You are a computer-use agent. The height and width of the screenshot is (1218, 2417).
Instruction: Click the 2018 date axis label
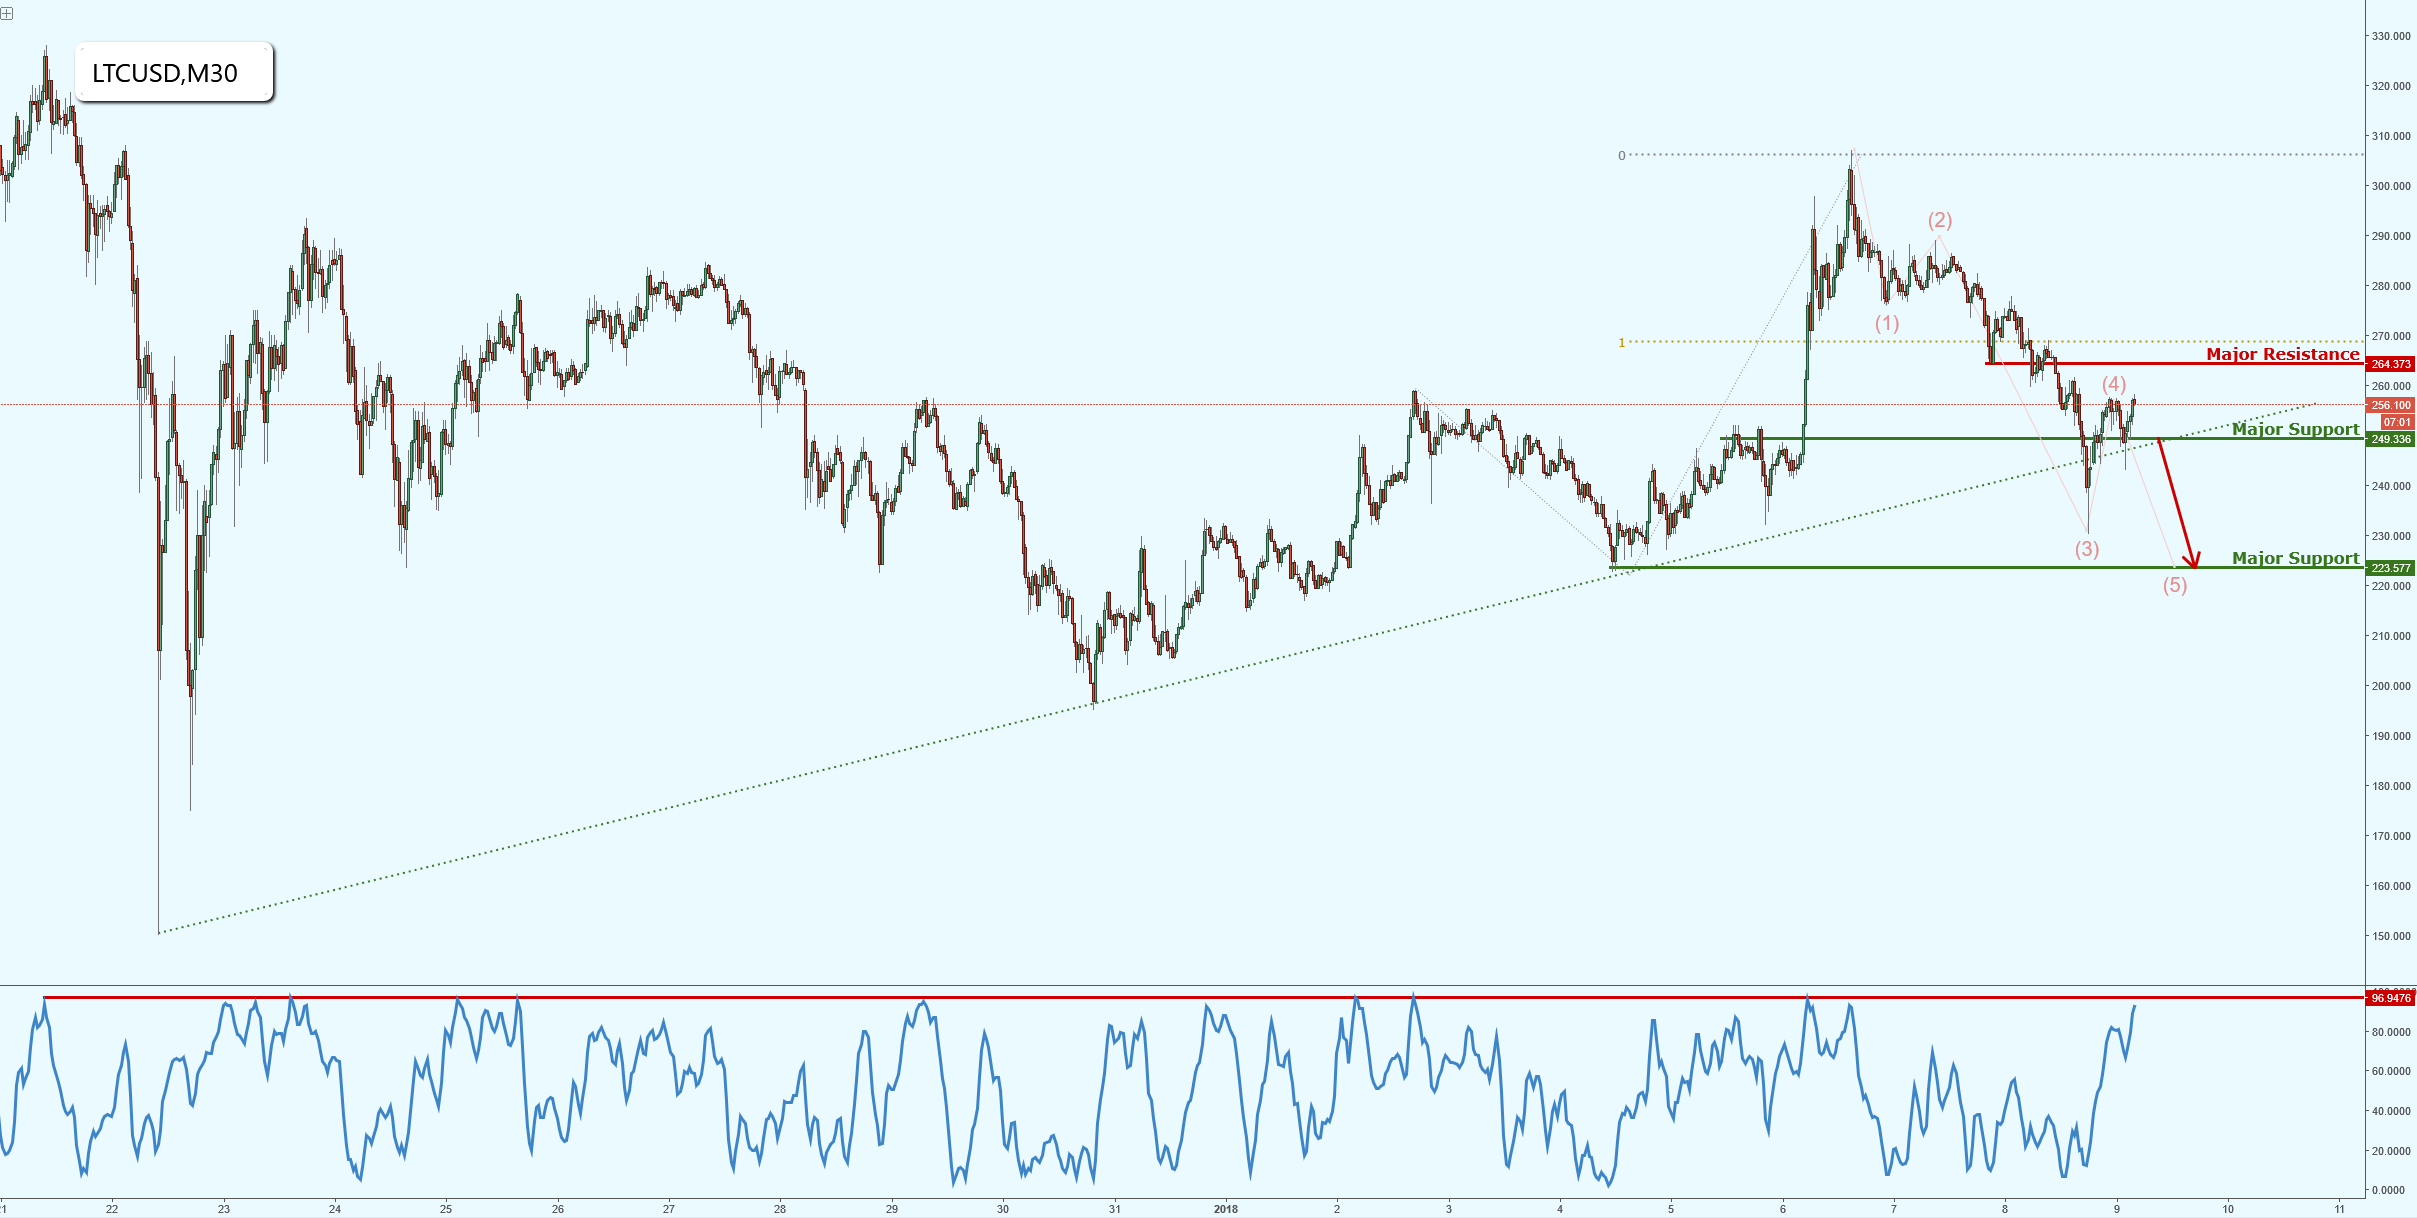tap(1226, 1209)
